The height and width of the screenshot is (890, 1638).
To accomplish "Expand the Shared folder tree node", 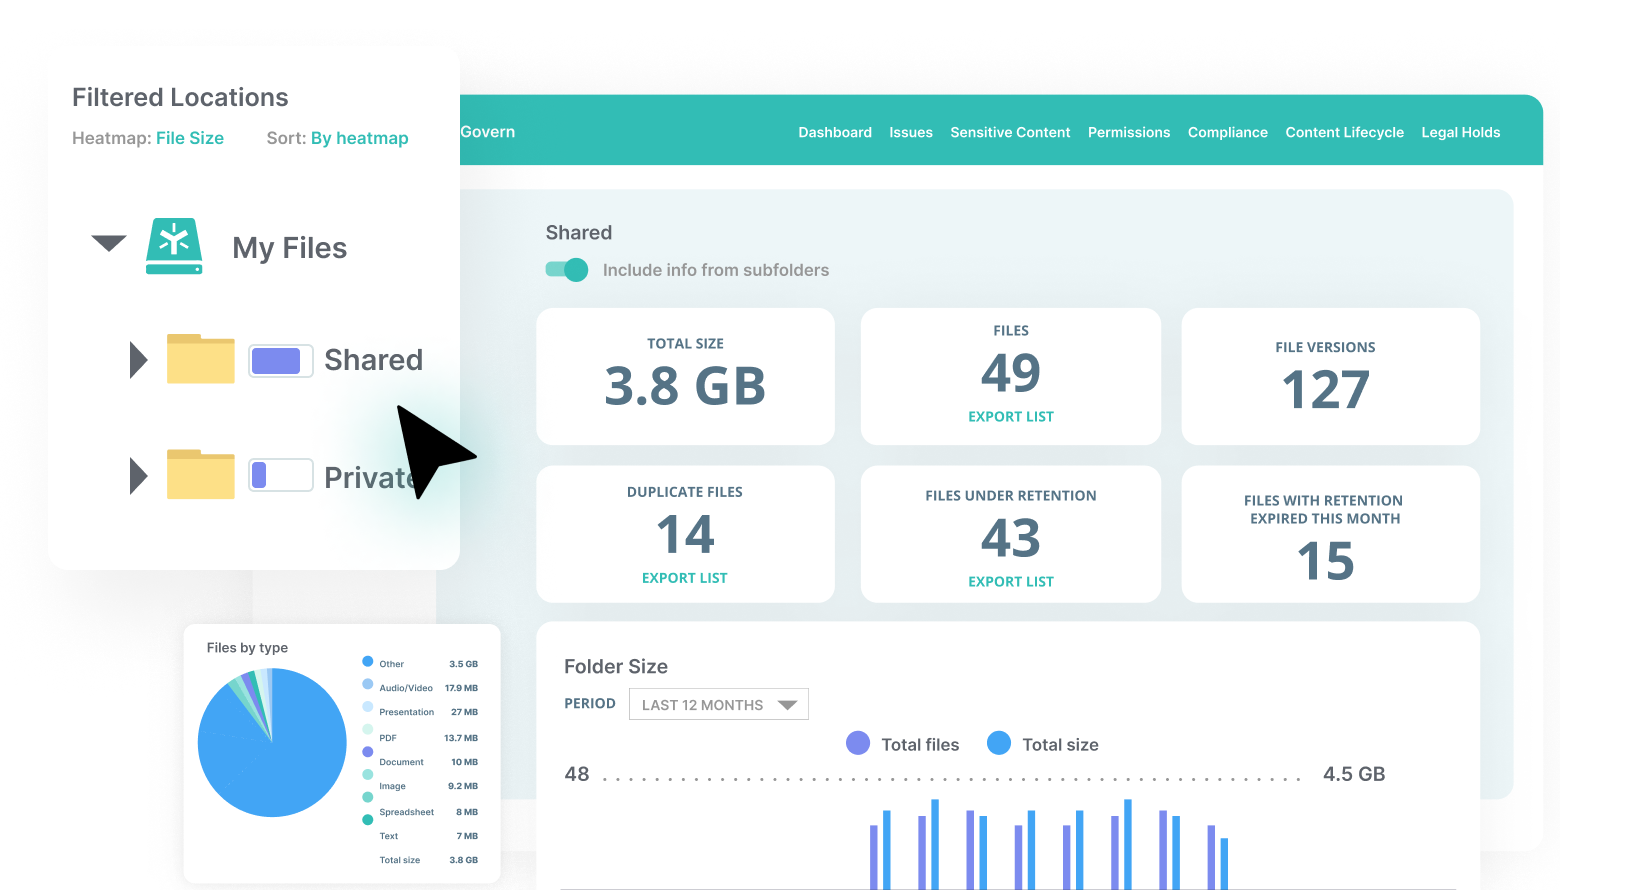I will (x=139, y=360).
